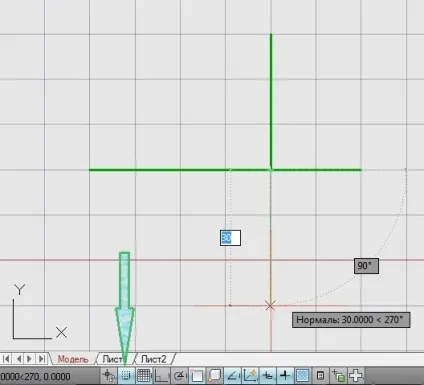Image resolution: width=424 pixels, height=385 pixels.
Task: Toggle Grid Display status bar button
Action: [144, 376]
